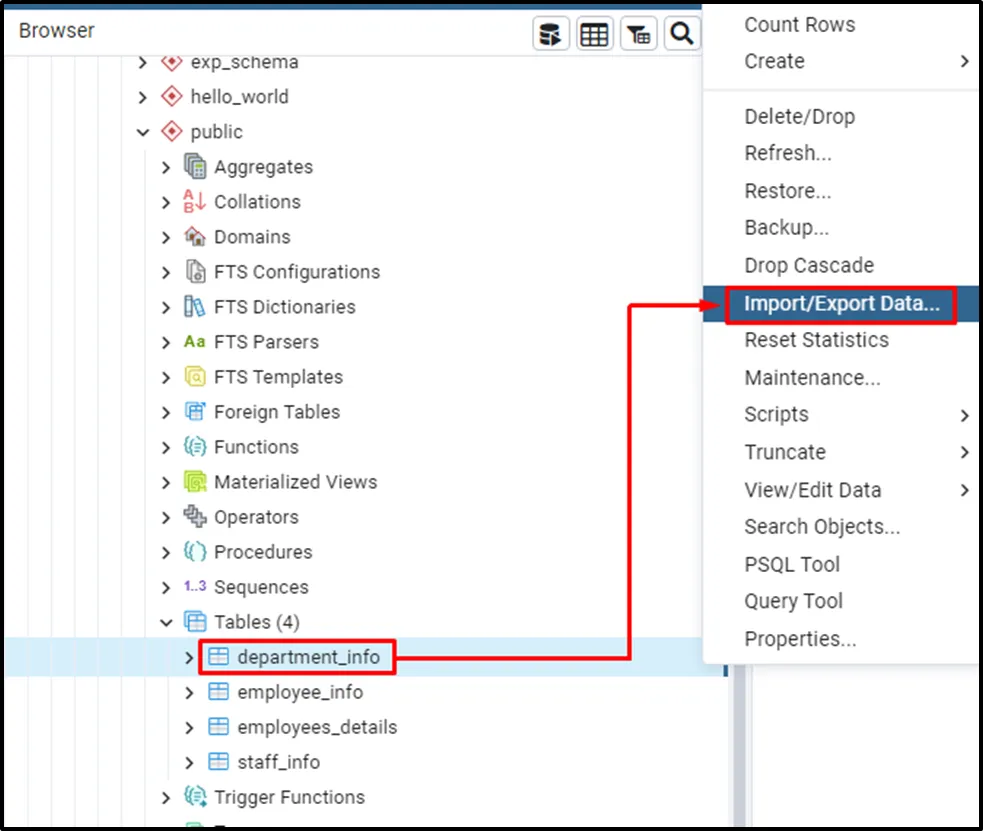Click the Filtered Rows toolbar icon
The width and height of the screenshot is (983, 831).
[x=639, y=34]
